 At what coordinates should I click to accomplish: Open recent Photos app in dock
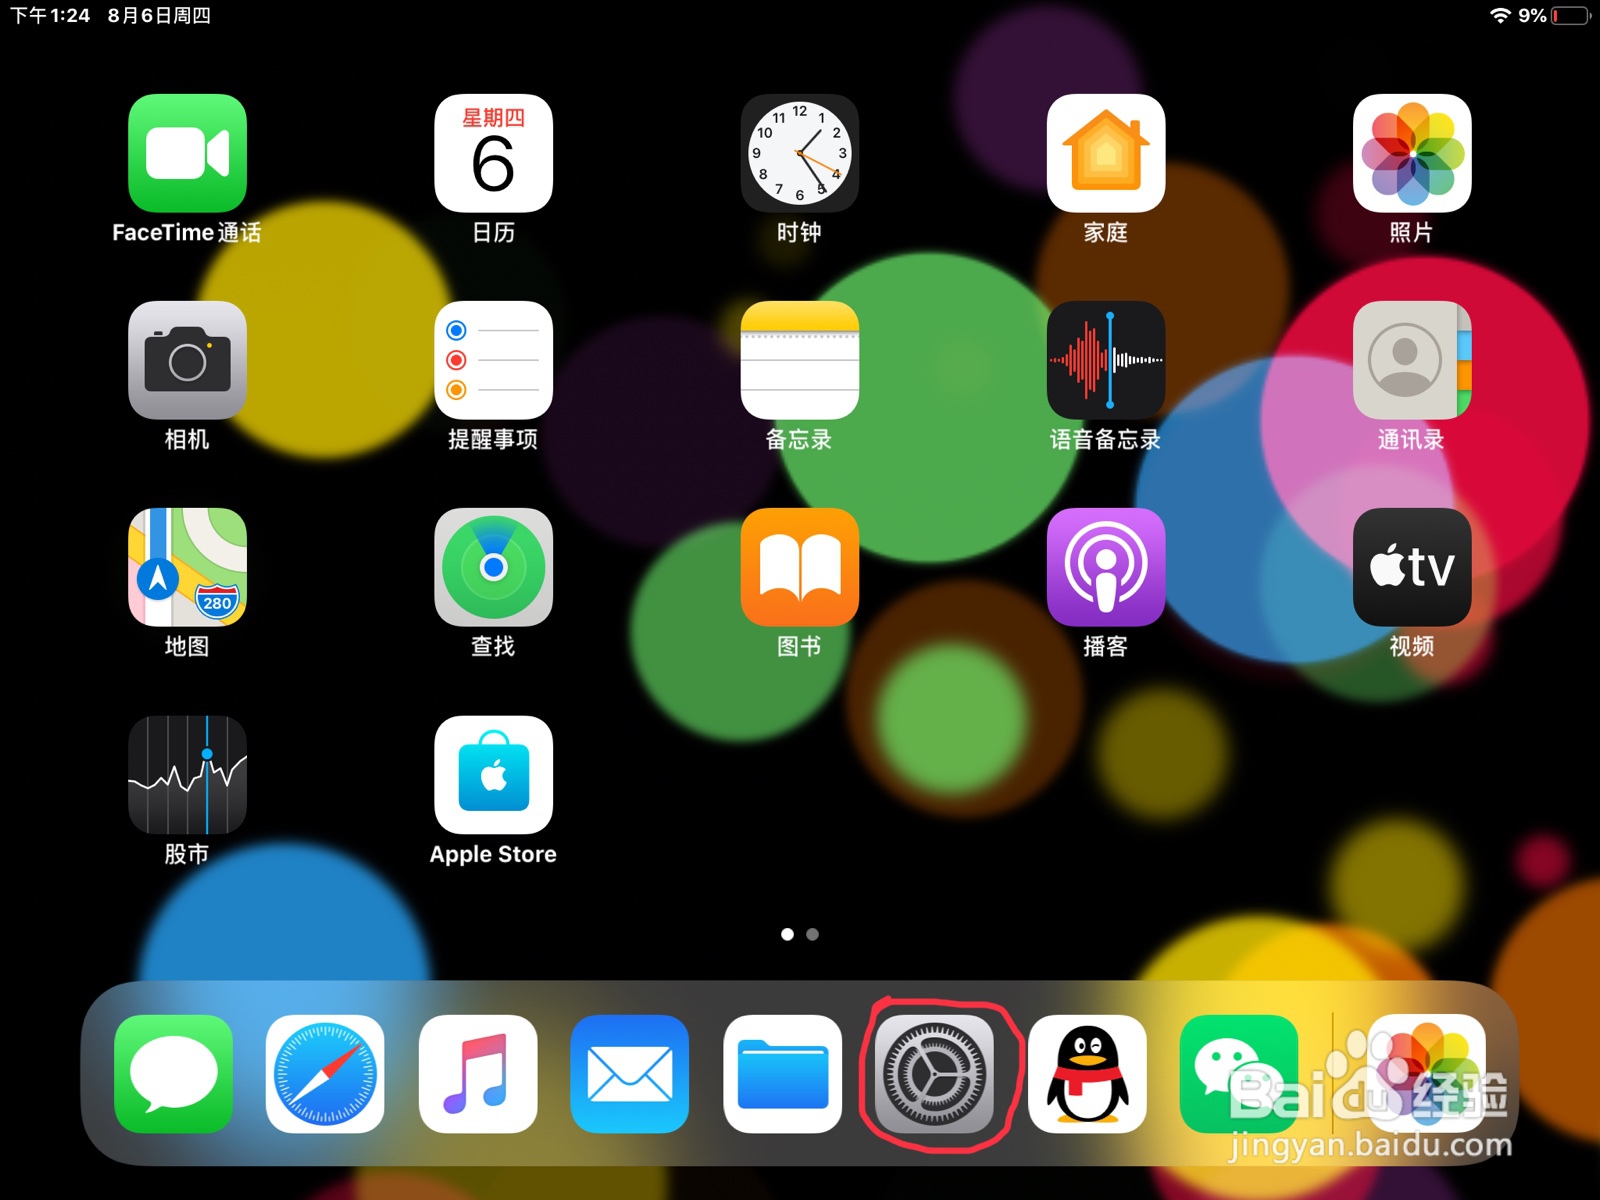point(1426,1074)
